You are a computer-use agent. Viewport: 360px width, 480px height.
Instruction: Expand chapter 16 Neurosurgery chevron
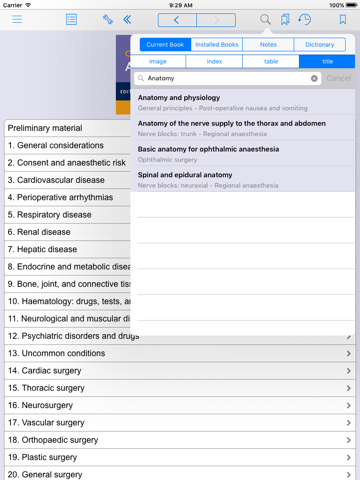pyautogui.click(x=349, y=405)
